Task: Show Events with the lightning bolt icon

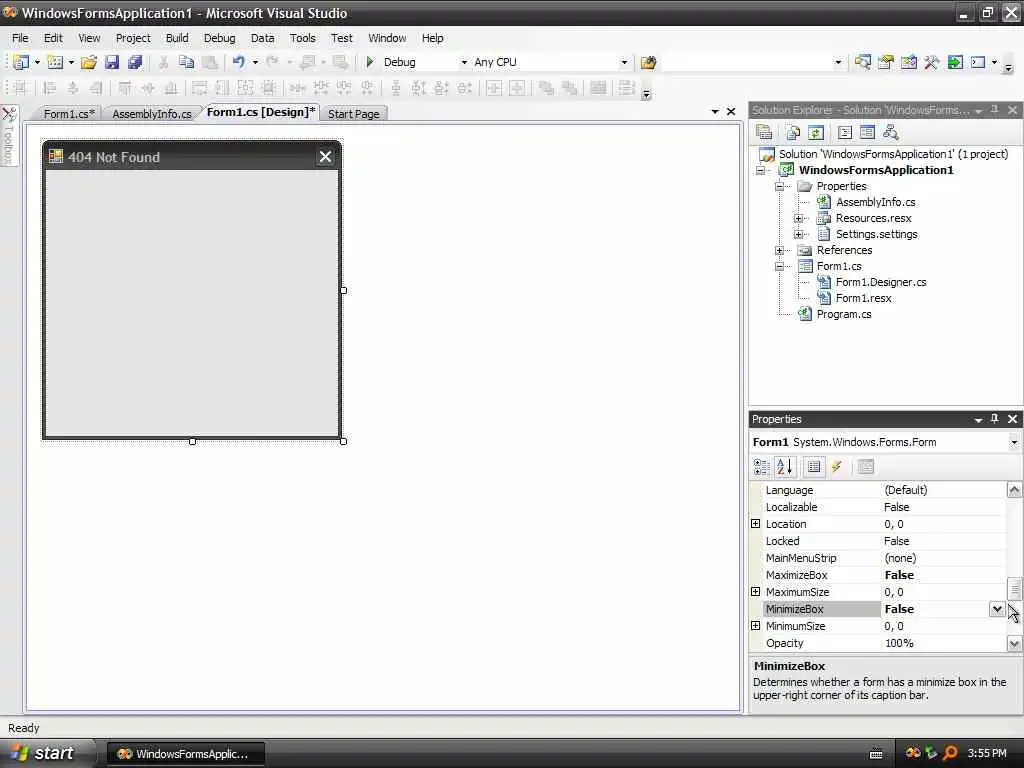Action: 837,466
